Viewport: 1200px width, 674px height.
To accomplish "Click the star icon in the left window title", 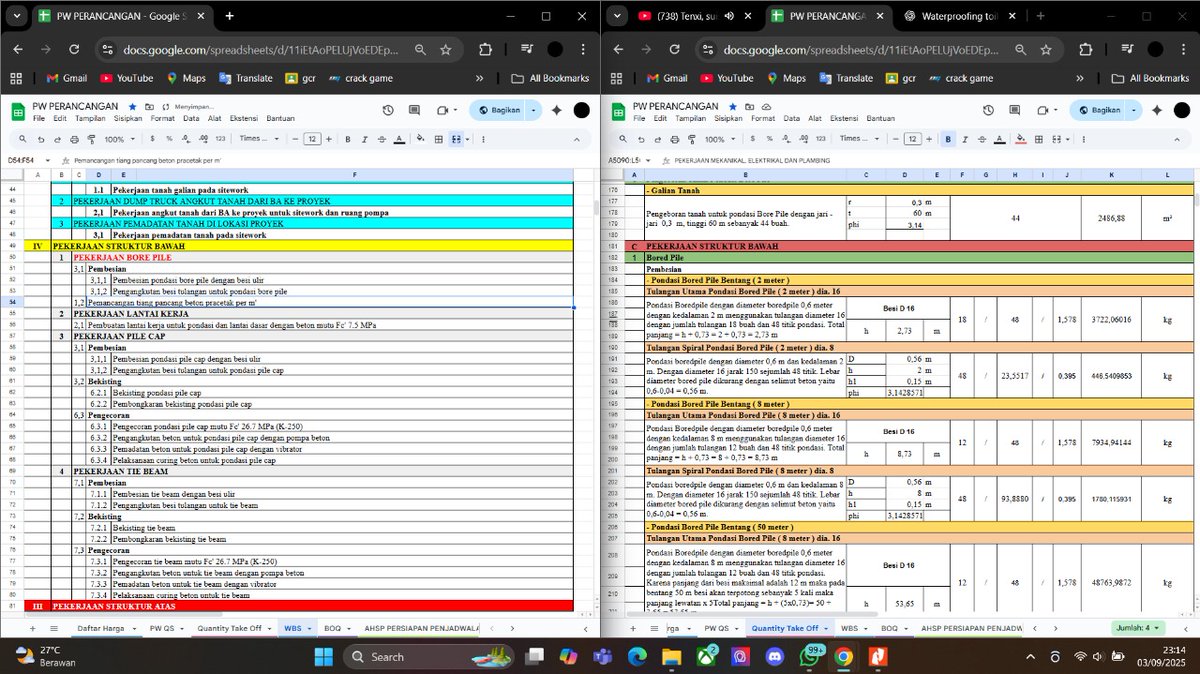I will (132, 106).
